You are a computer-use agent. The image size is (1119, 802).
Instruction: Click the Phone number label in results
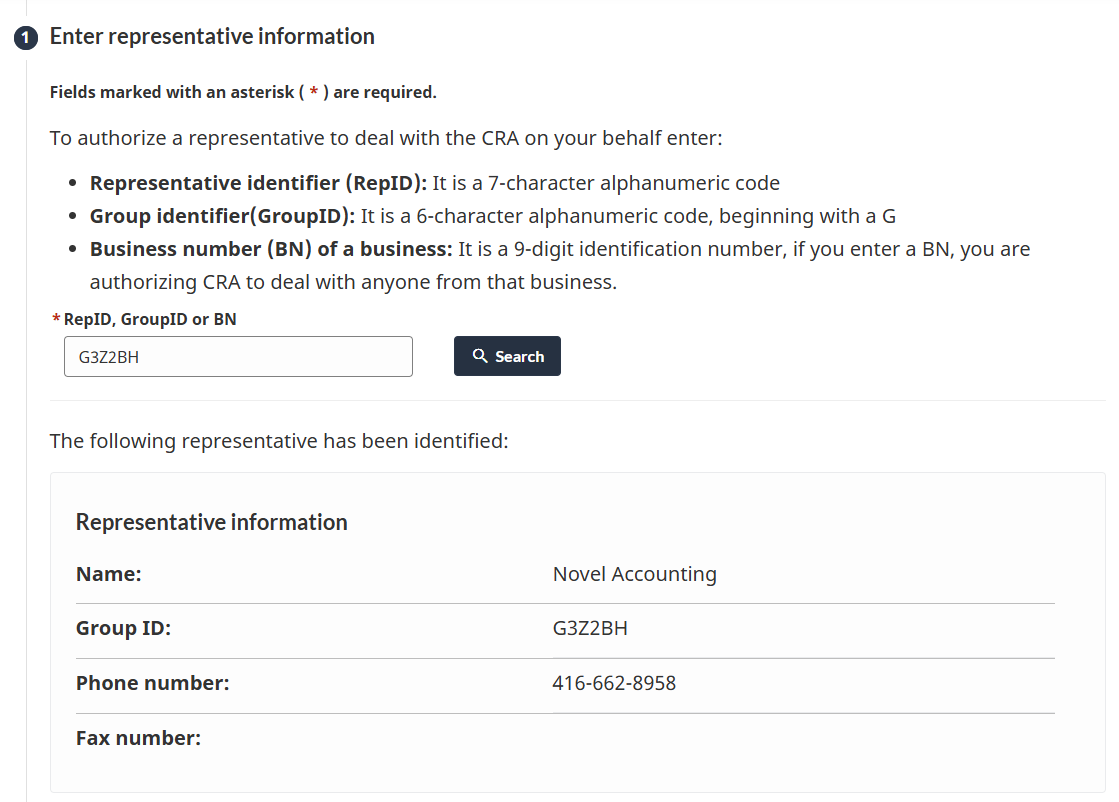click(x=153, y=684)
